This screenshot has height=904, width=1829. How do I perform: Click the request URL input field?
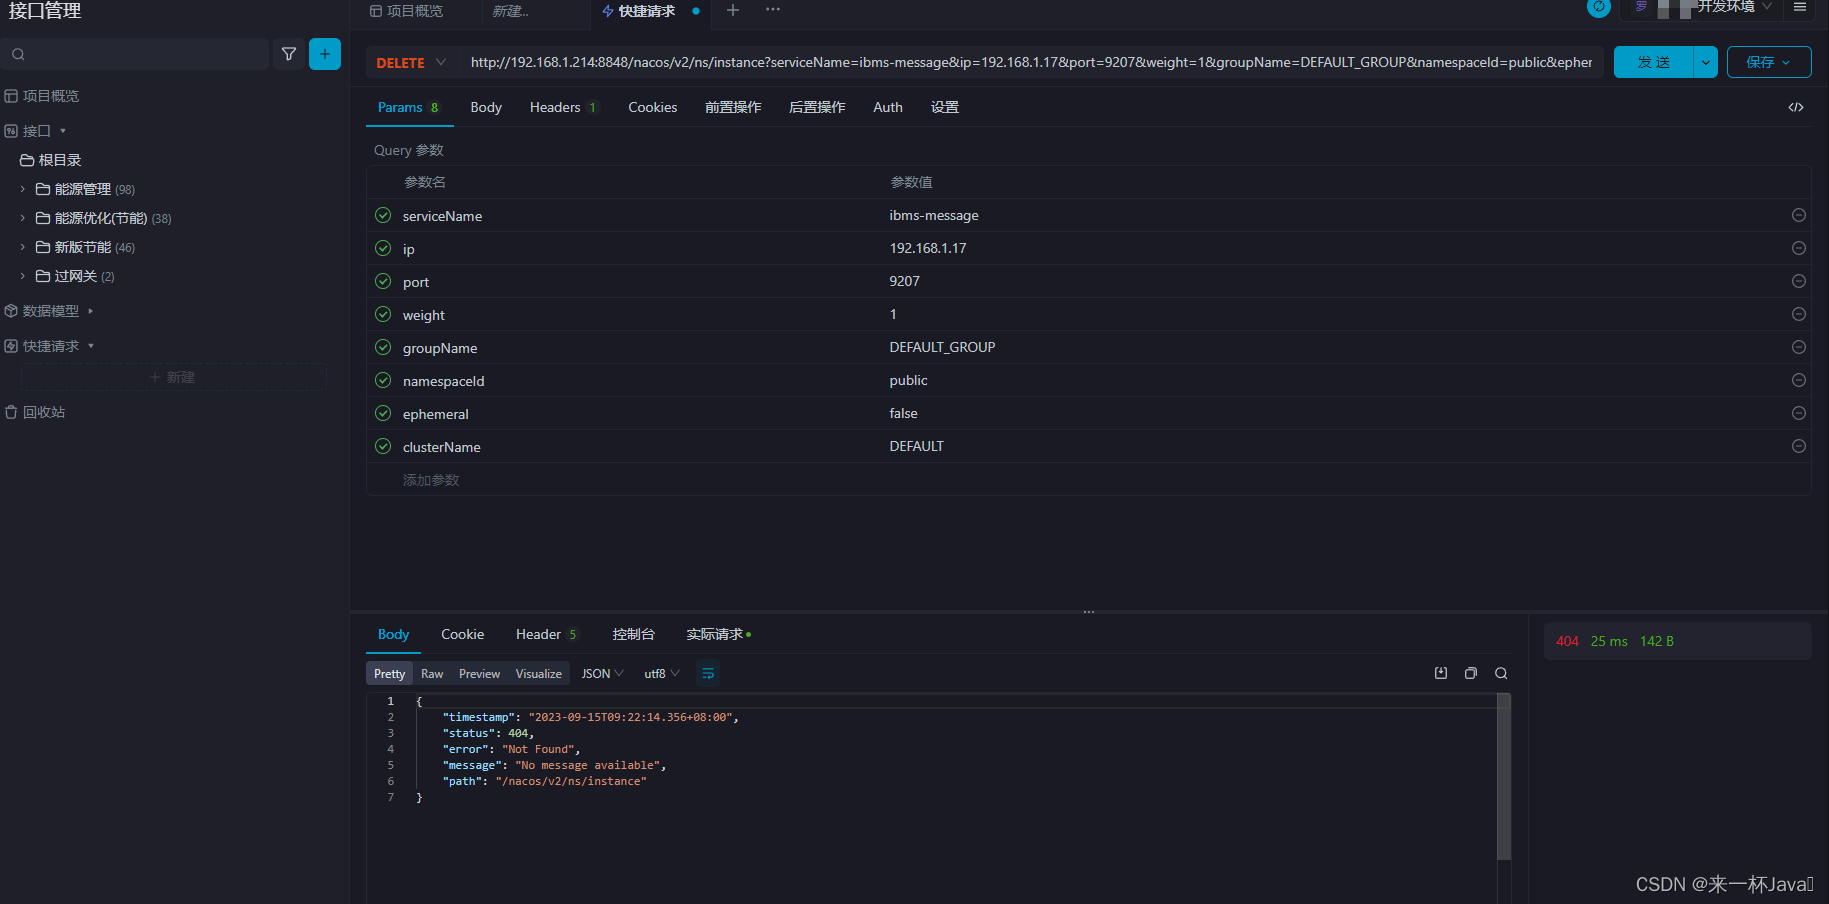1031,62
